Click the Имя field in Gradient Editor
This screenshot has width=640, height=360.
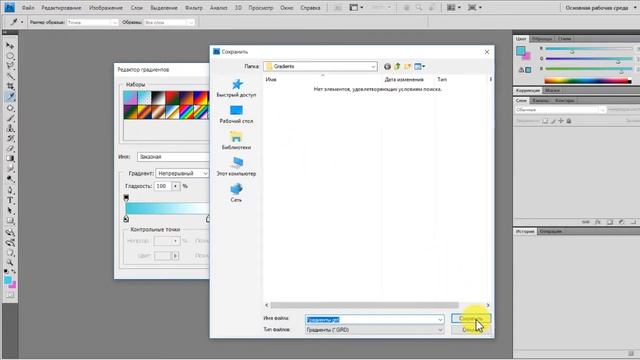point(173,157)
